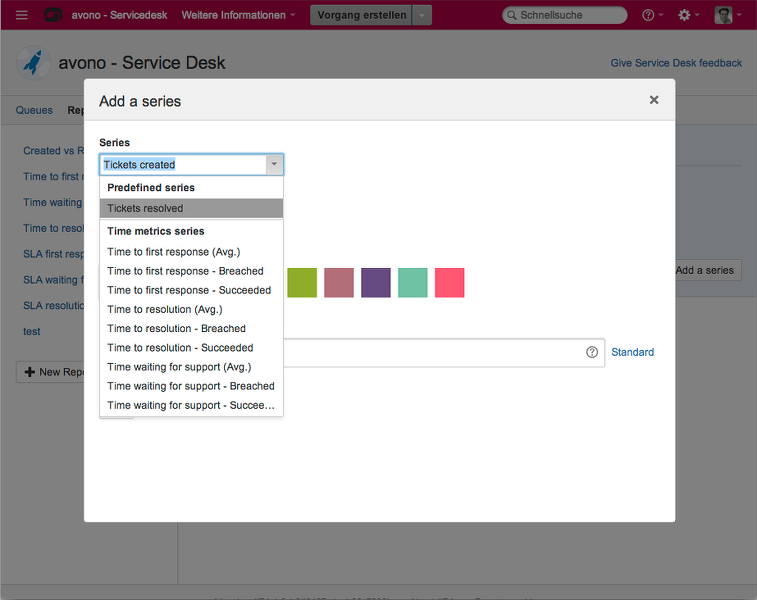Click the help question mark icon in header

(x=649, y=15)
